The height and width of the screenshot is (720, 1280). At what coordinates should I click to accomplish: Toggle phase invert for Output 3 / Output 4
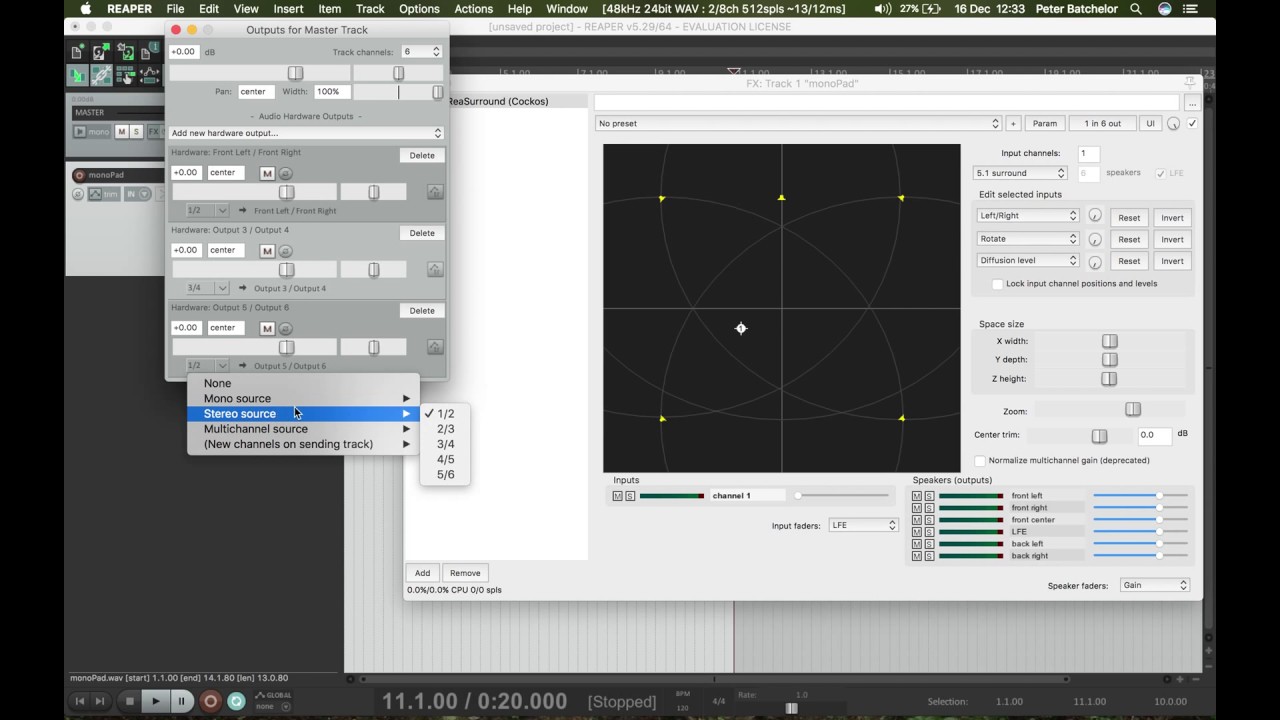[286, 251]
